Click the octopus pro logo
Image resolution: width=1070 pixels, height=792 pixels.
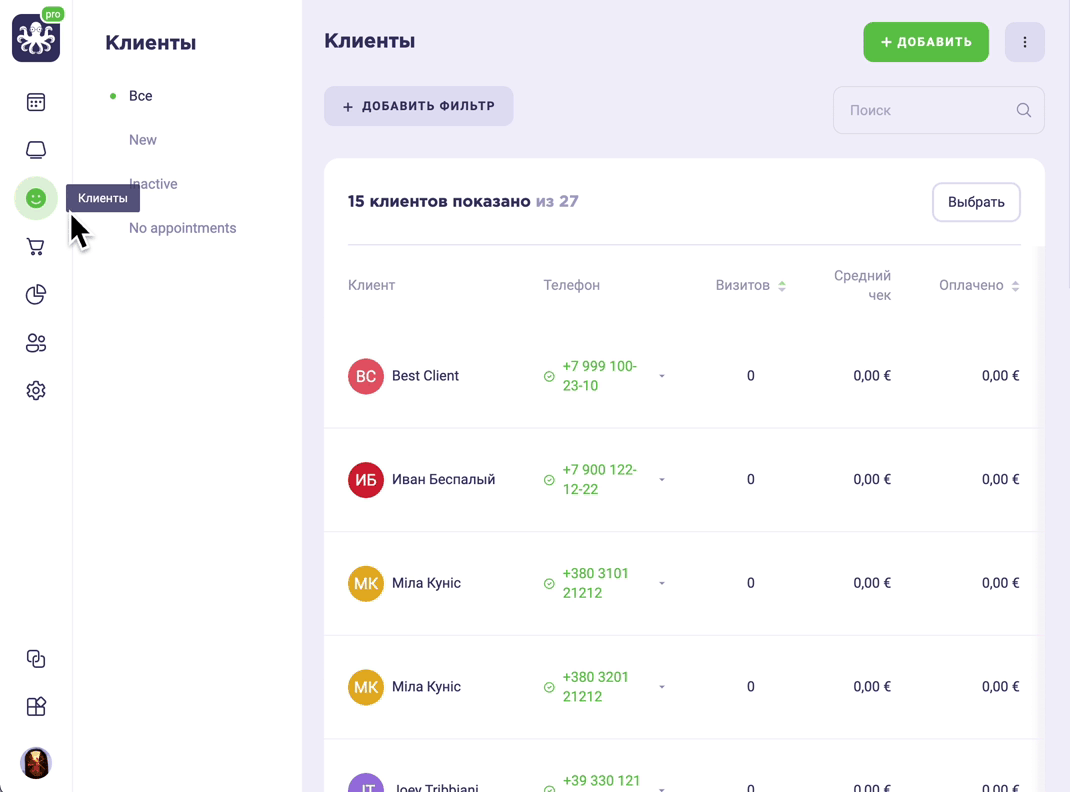[36, 38]
